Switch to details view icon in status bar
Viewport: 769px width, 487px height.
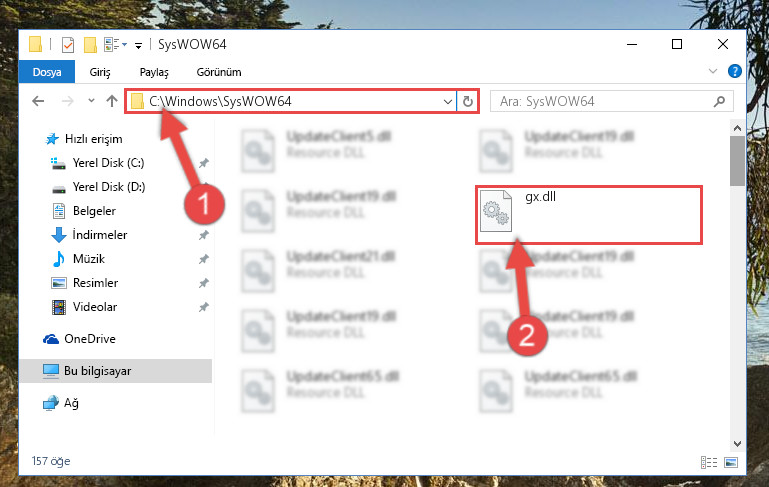tap(709, 462)
